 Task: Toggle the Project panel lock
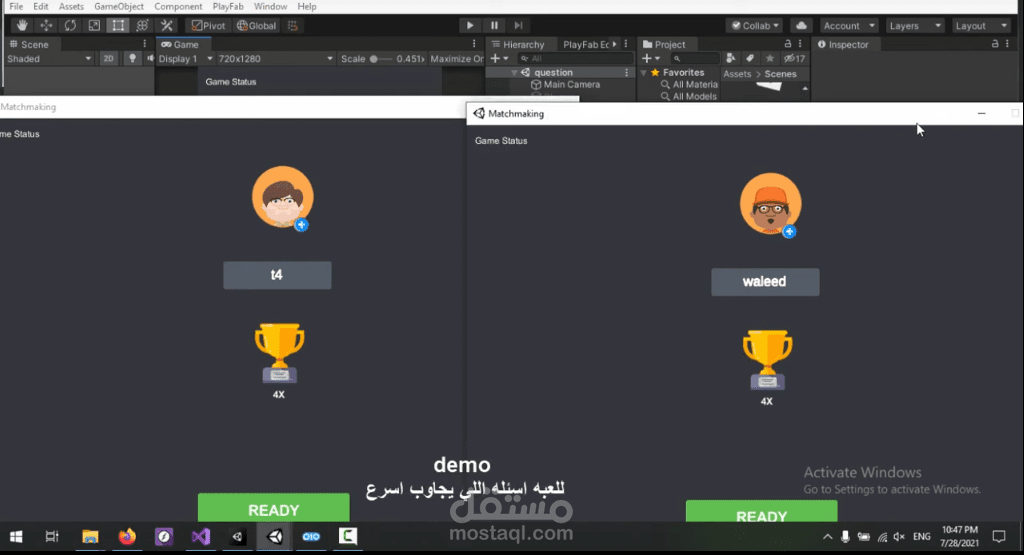point(788,44)
